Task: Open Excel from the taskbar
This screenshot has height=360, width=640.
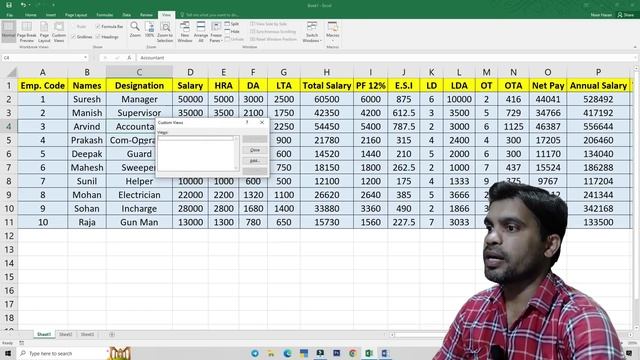Action: pyautogui.click(x=369, y=353)
